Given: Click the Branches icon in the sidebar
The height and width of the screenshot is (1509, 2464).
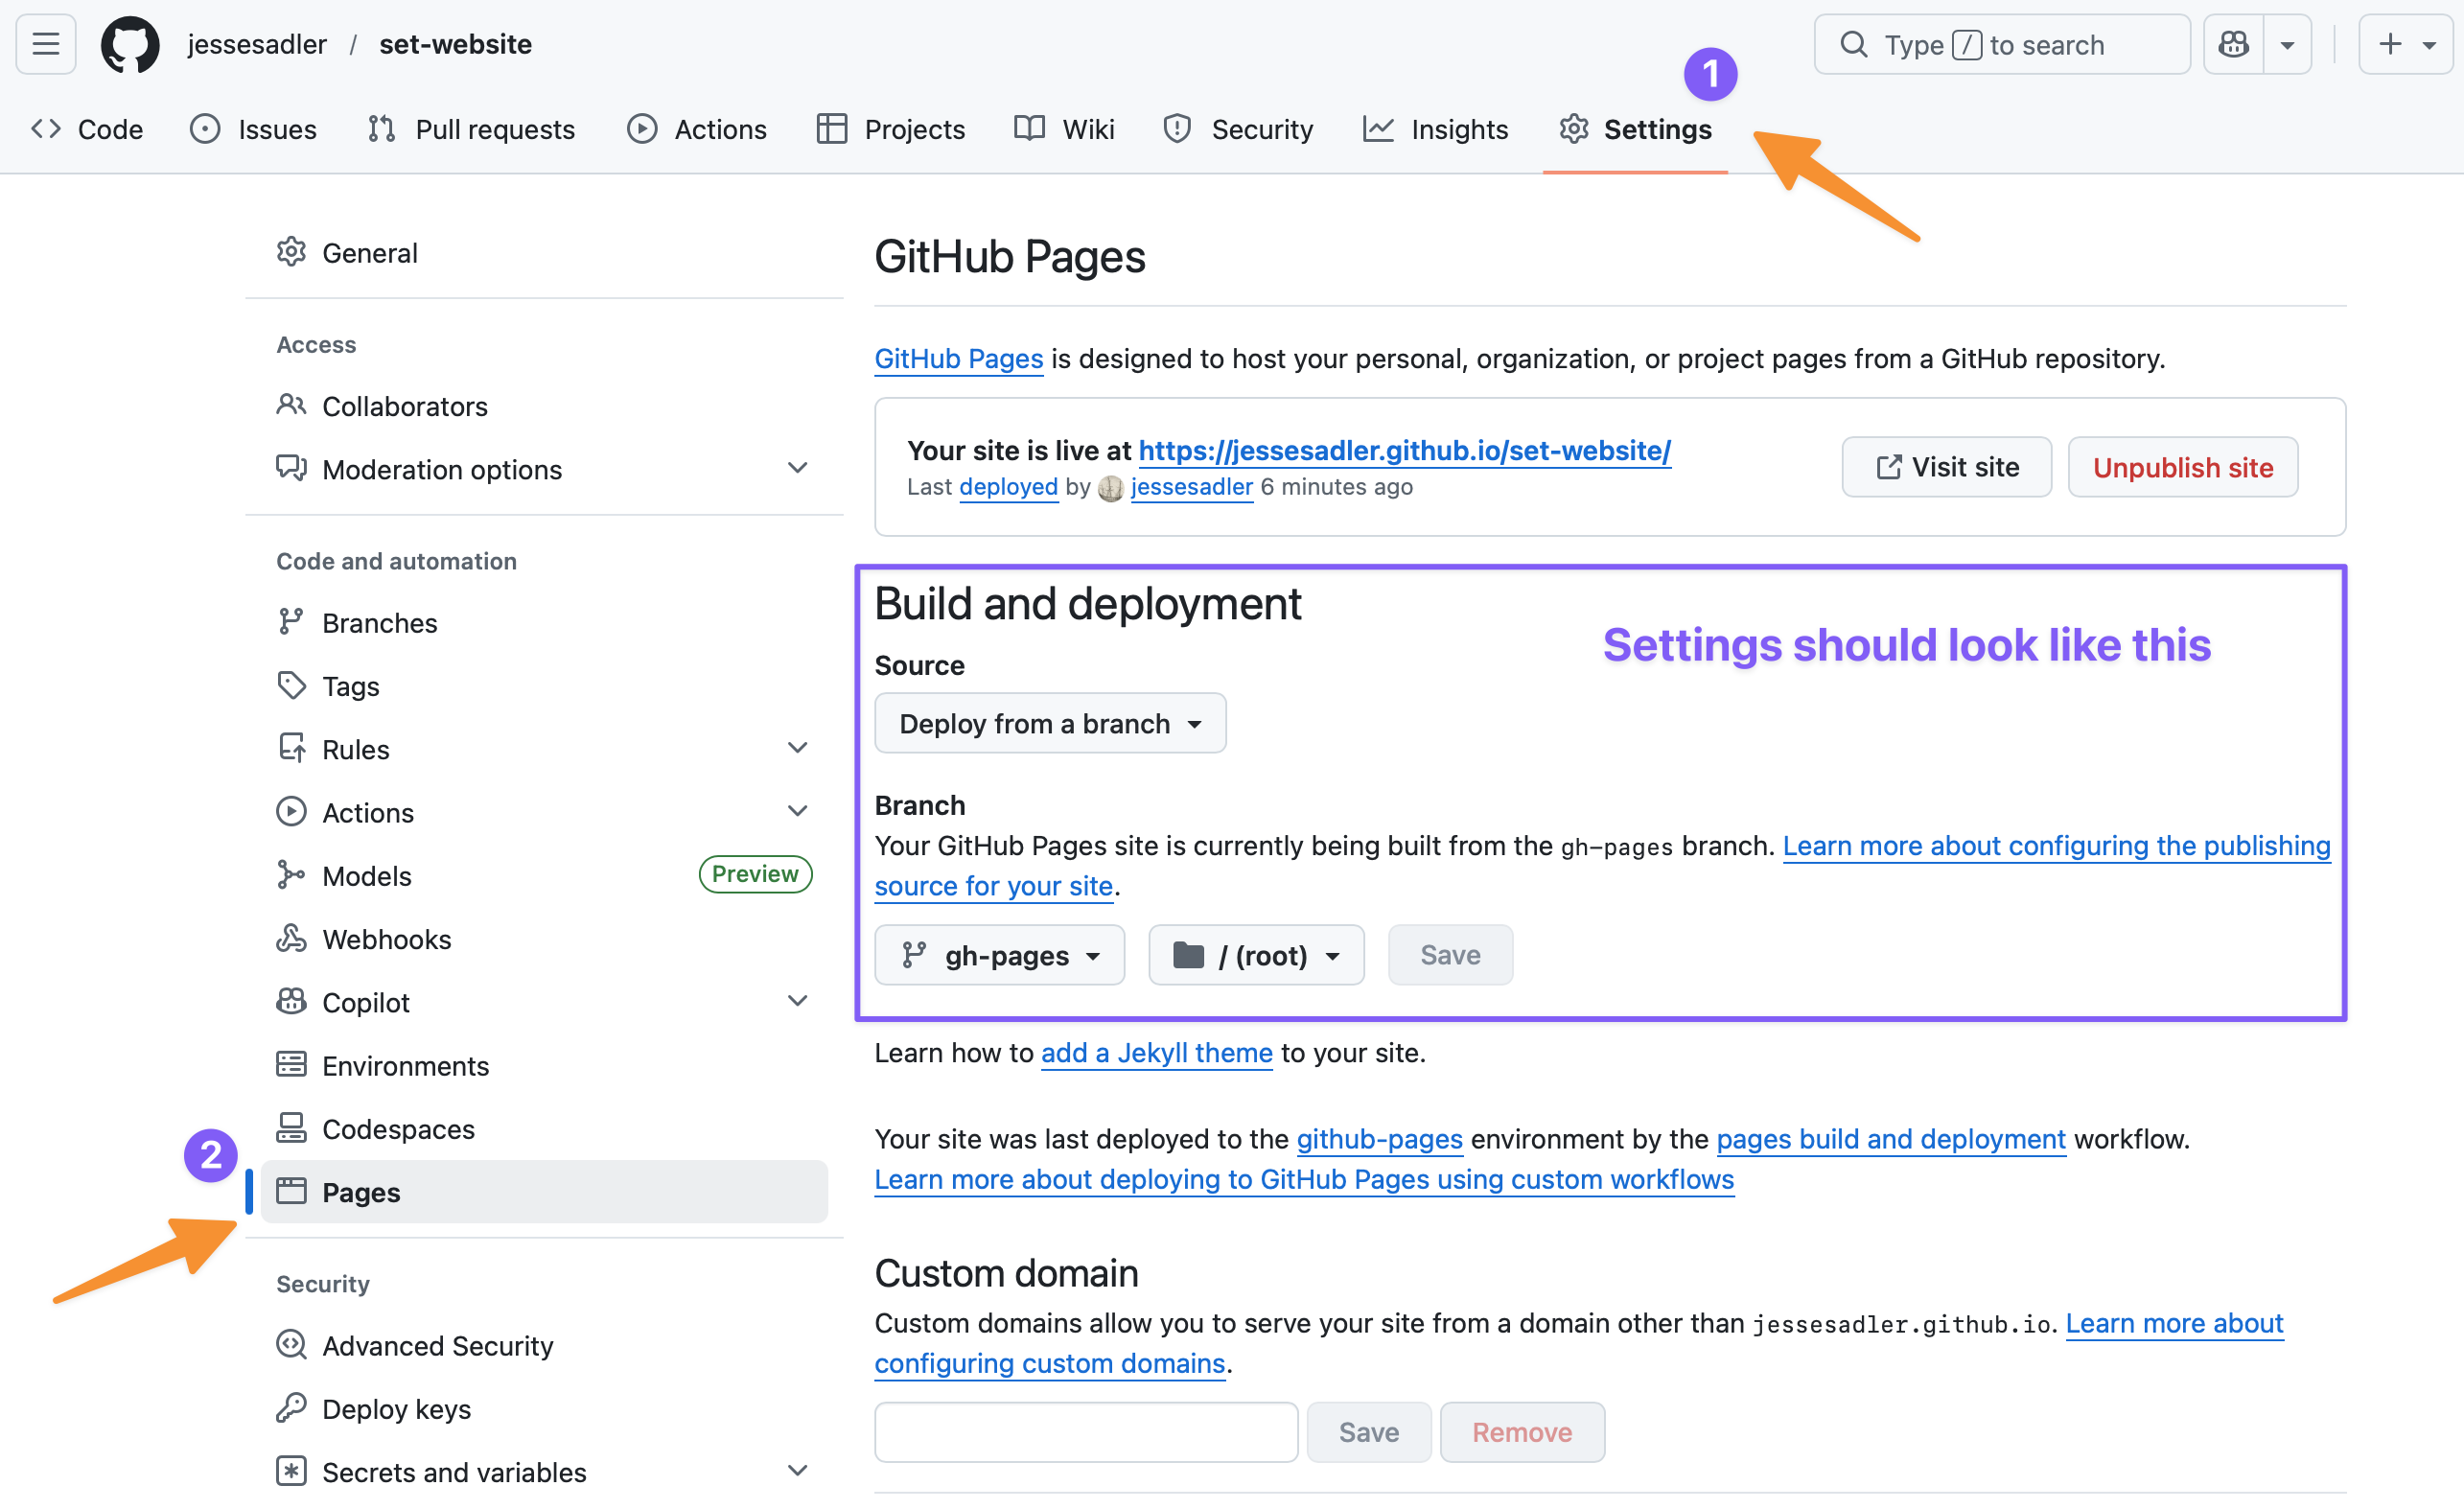Looking at the screenshot, I should [291, 621].
